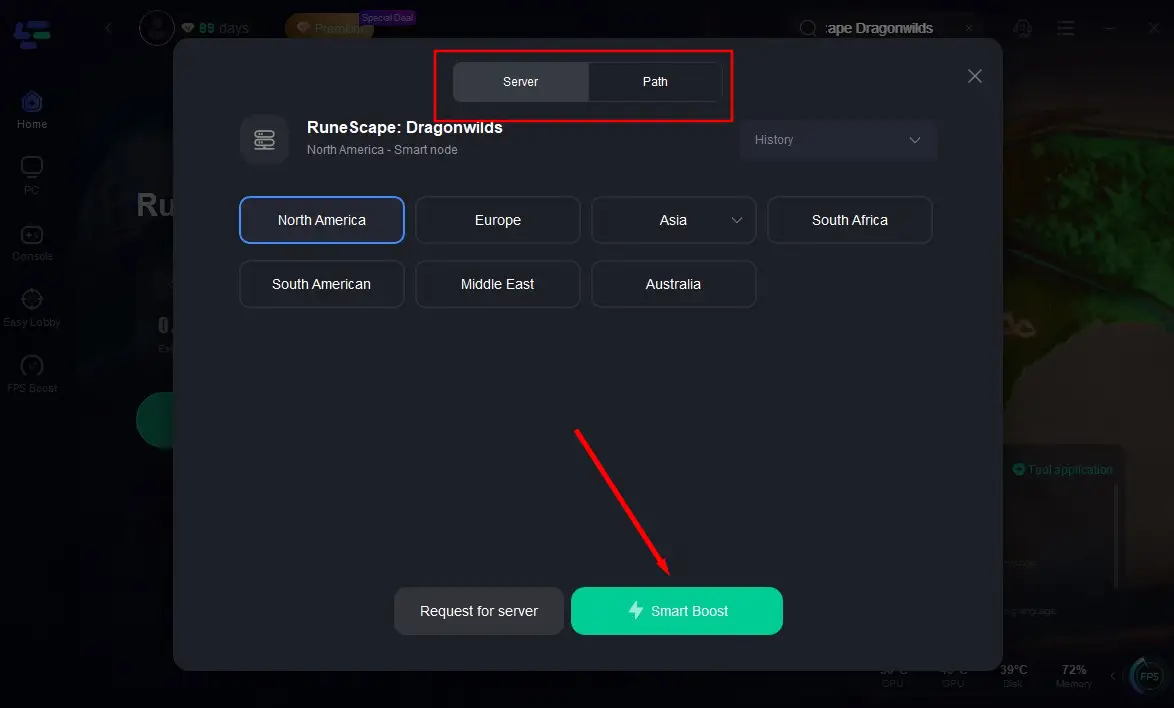The image size is (1174, 708).
Task: Click the search magnifier icon
Action: (808, 28)
